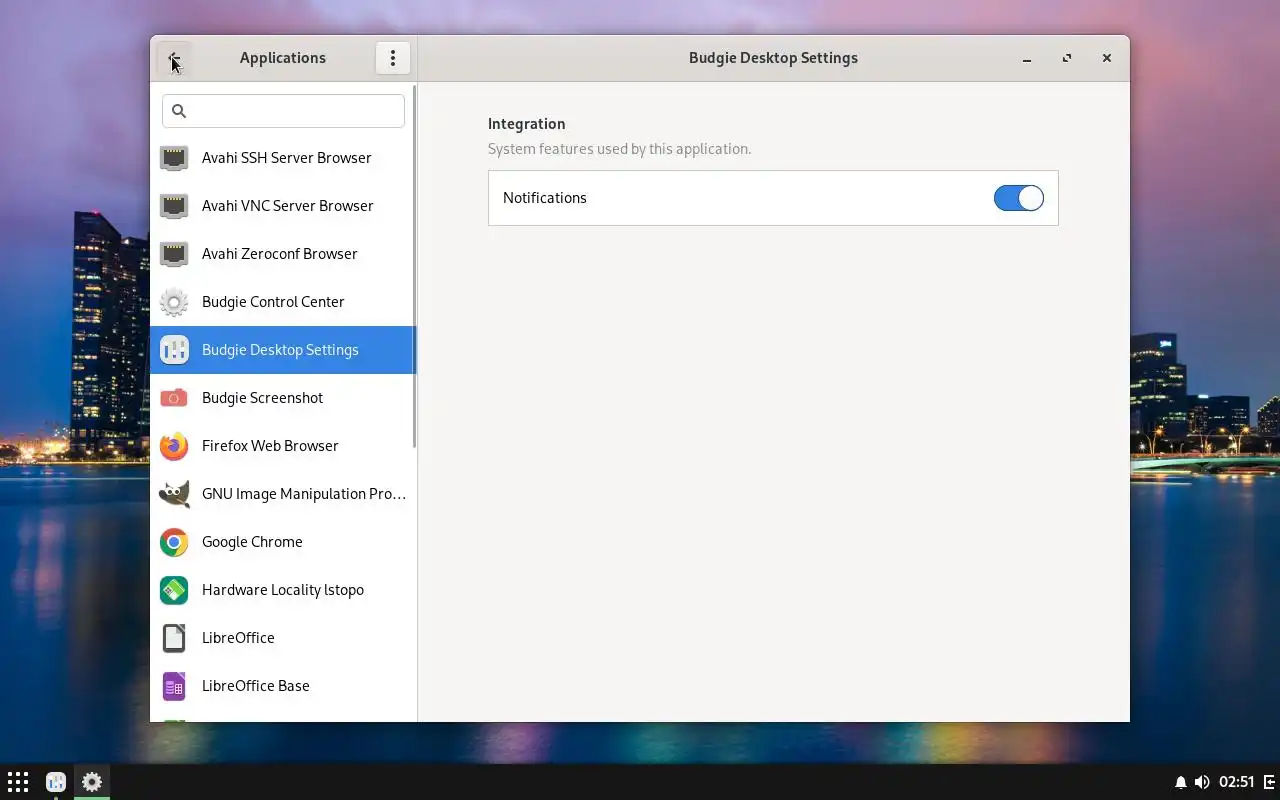
Task: Click the Budgie Desktop Settings list icon
Action: click(174, 350)
